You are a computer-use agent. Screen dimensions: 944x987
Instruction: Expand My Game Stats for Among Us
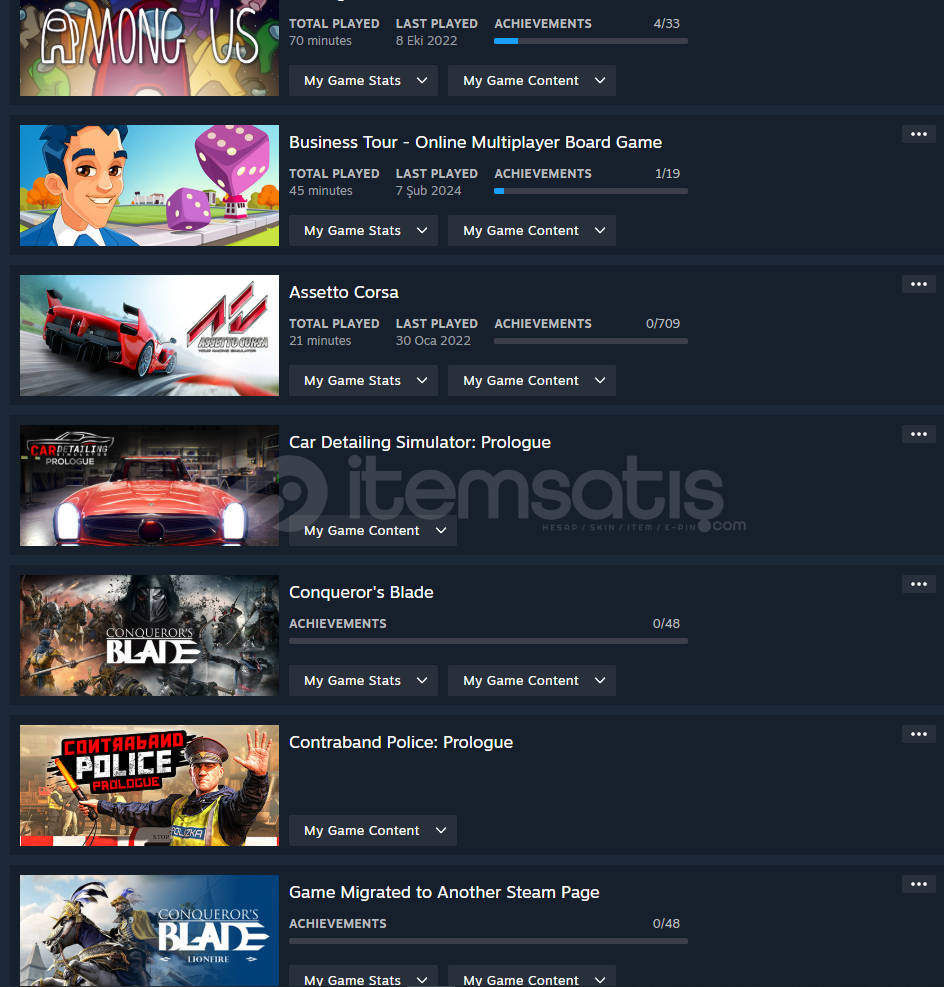[363, 81]
